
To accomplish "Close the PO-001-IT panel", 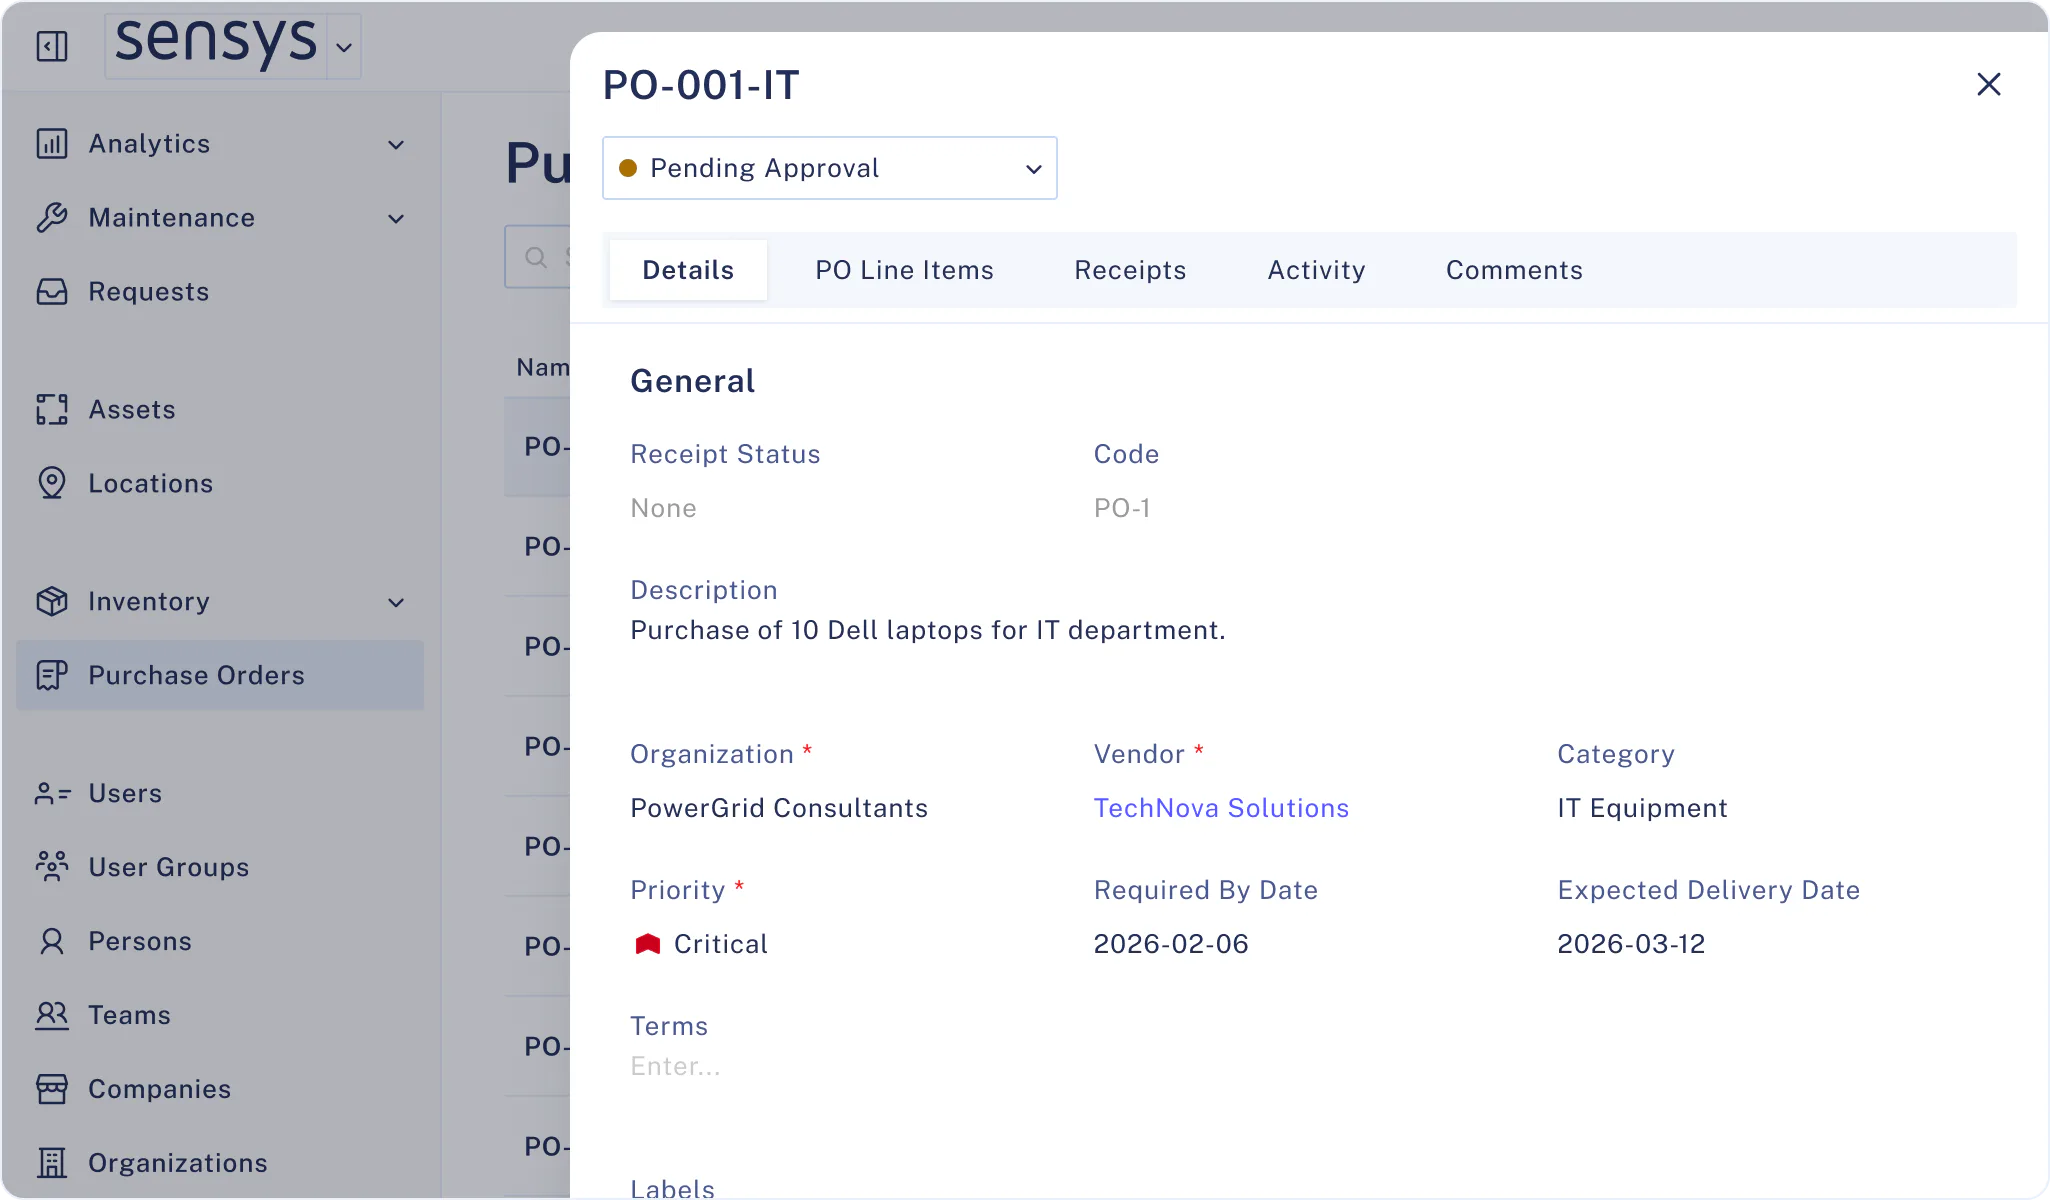I will pos(1989,85).
